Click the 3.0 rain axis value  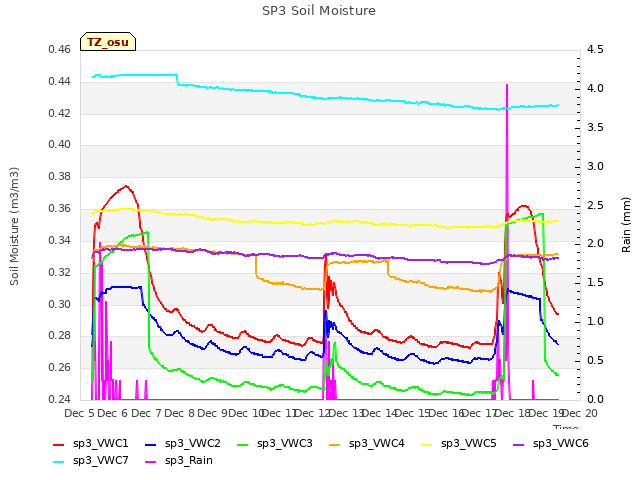pyautogui.click(x=595, y=166)
